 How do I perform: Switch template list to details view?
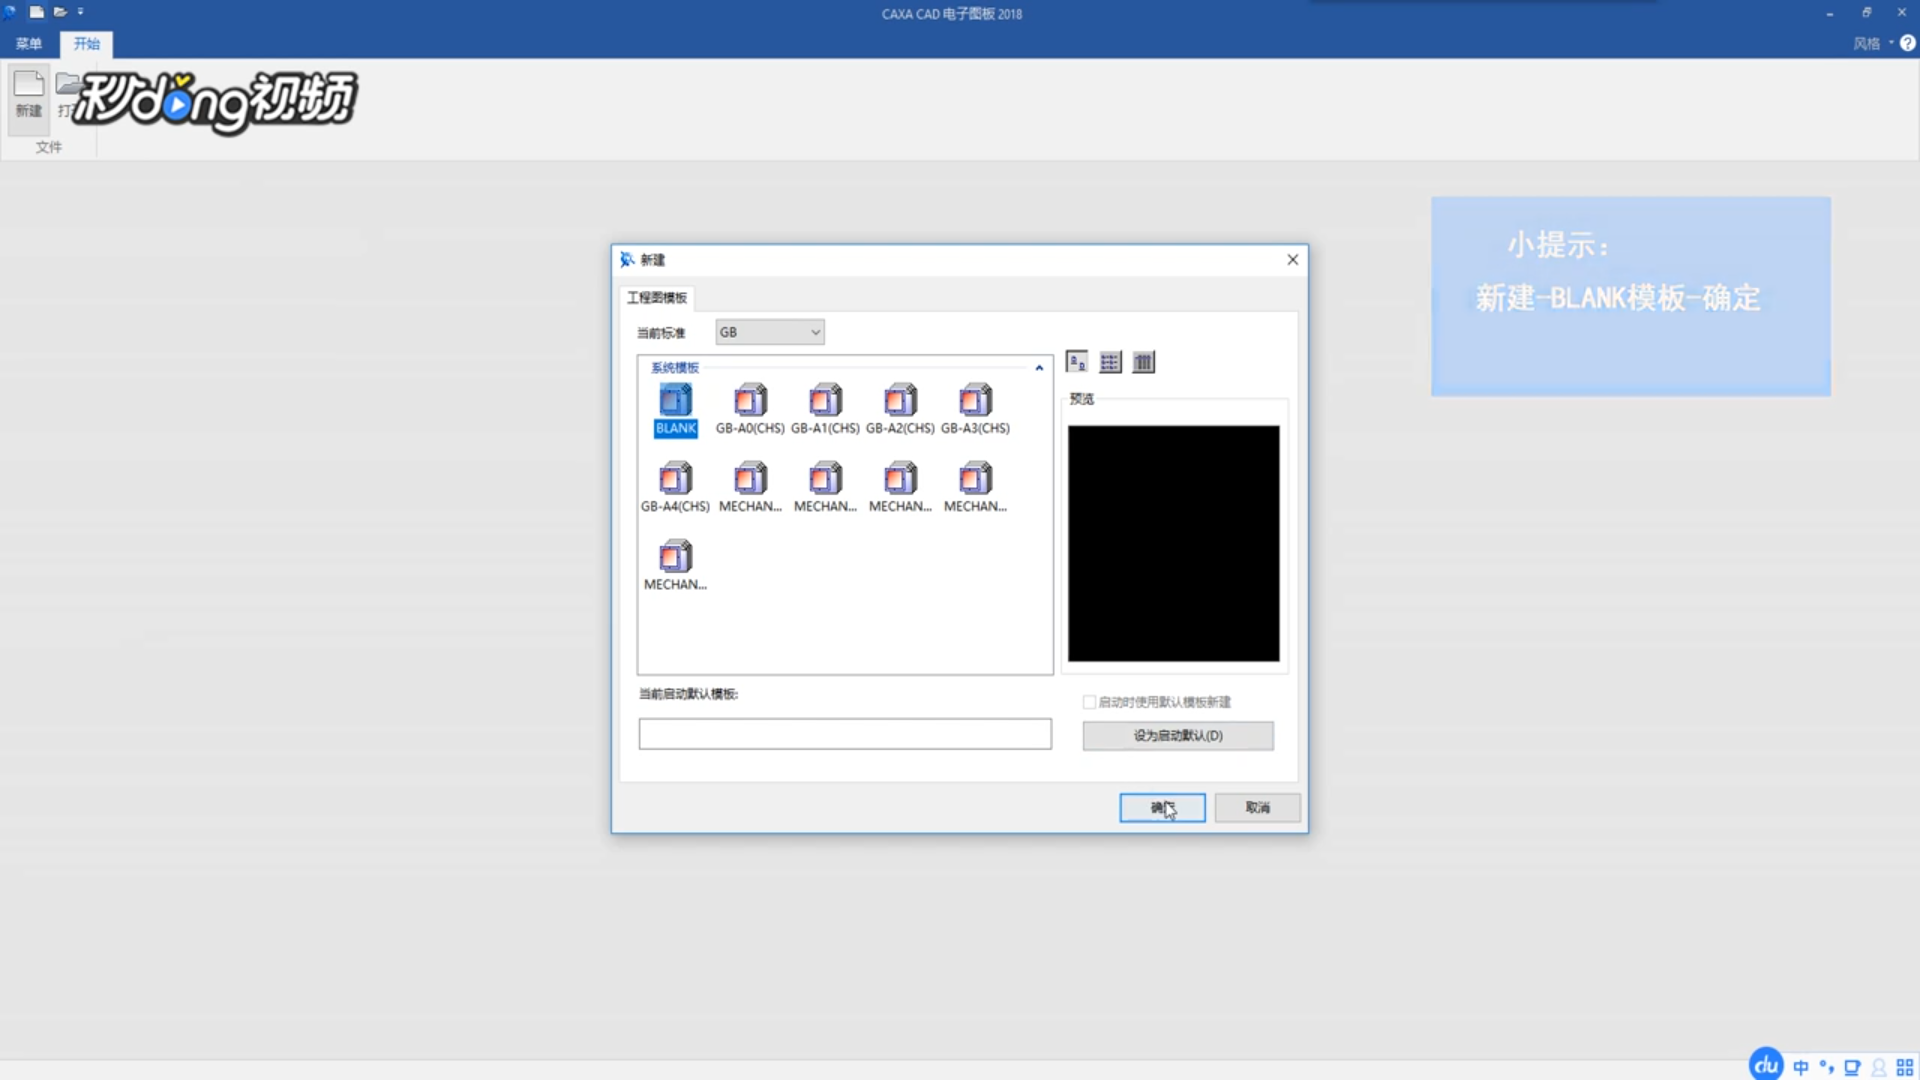[x=1143, y=362]
